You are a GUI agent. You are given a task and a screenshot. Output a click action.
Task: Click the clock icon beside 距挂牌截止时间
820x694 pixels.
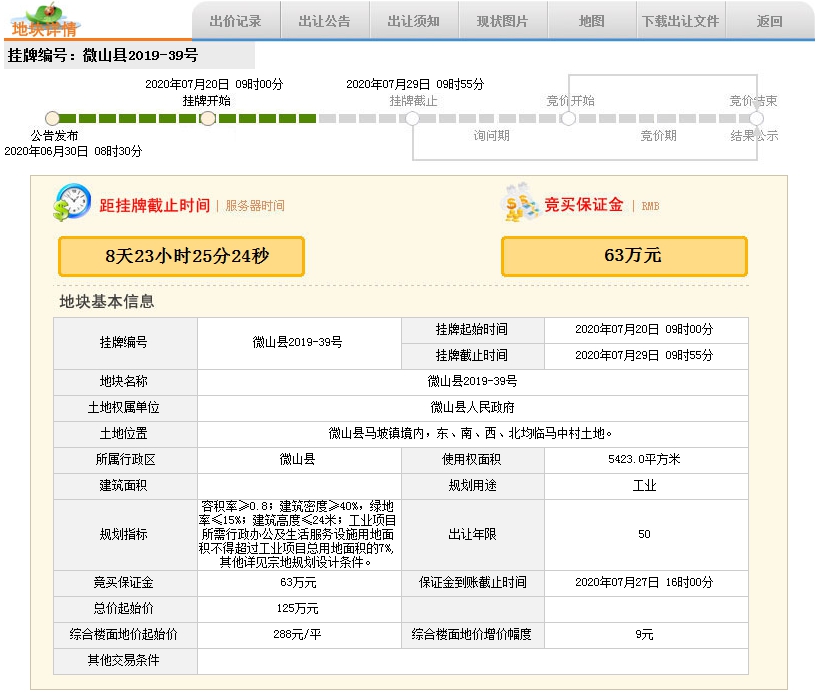[72, 202]
